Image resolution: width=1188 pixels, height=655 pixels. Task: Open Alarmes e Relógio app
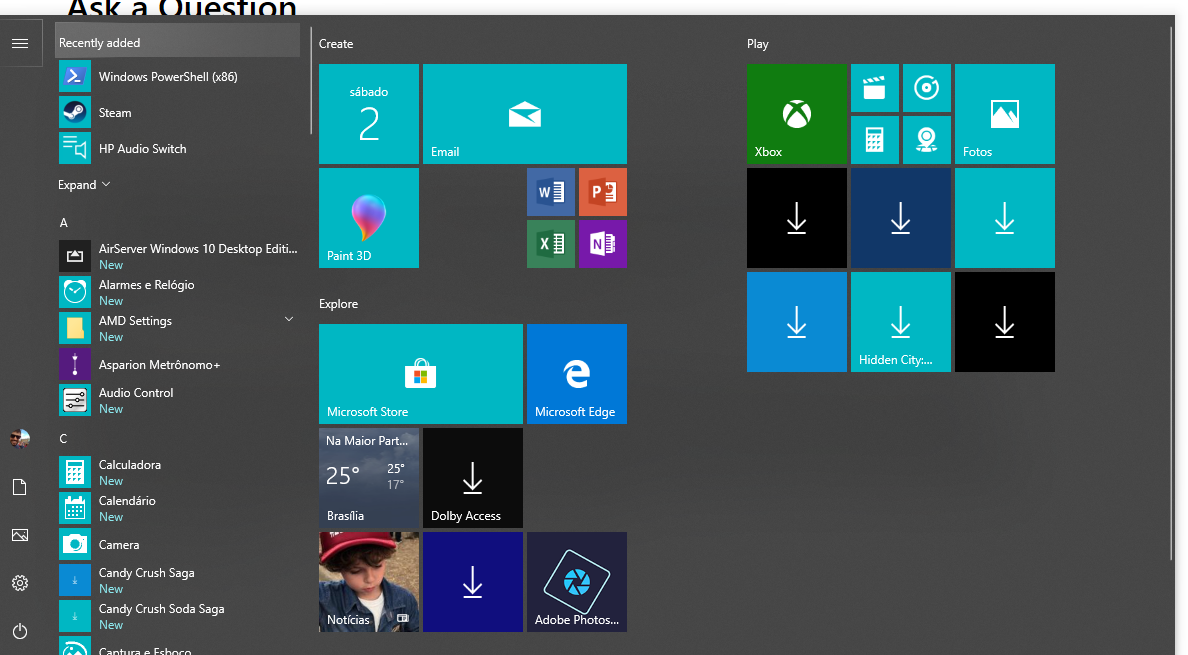179,292
